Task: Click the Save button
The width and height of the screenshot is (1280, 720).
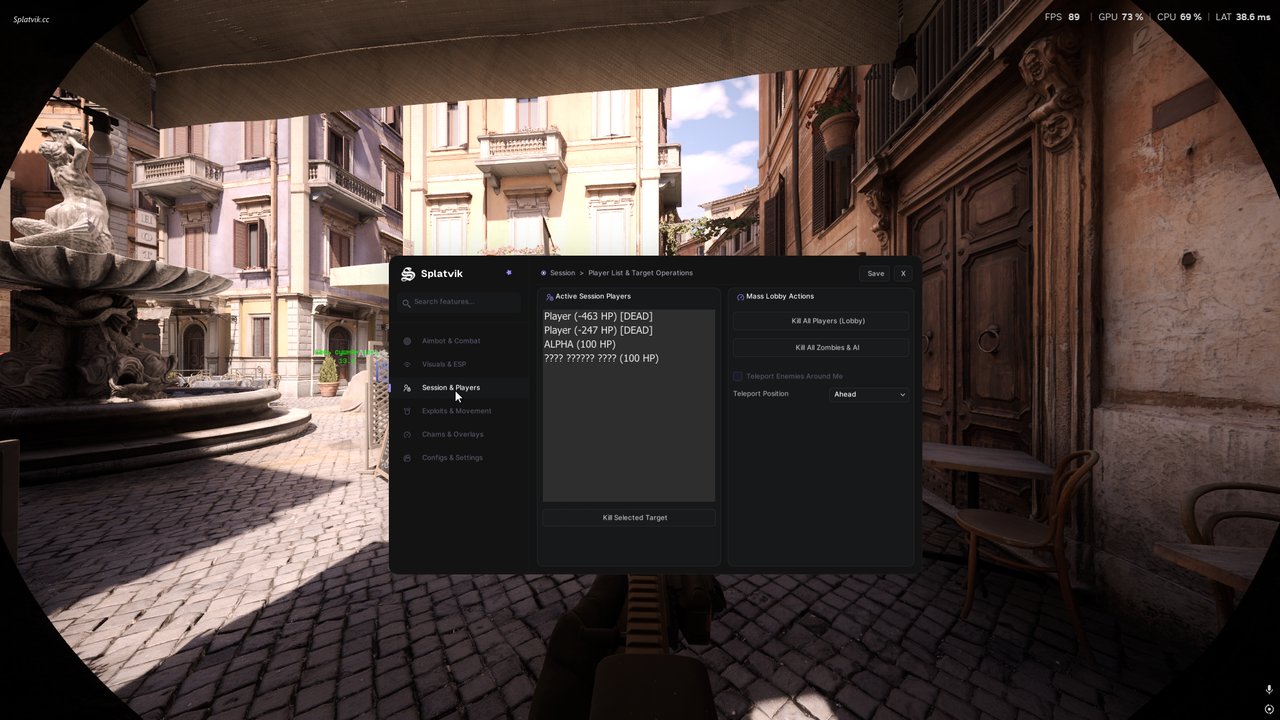Action: [875, 273]
